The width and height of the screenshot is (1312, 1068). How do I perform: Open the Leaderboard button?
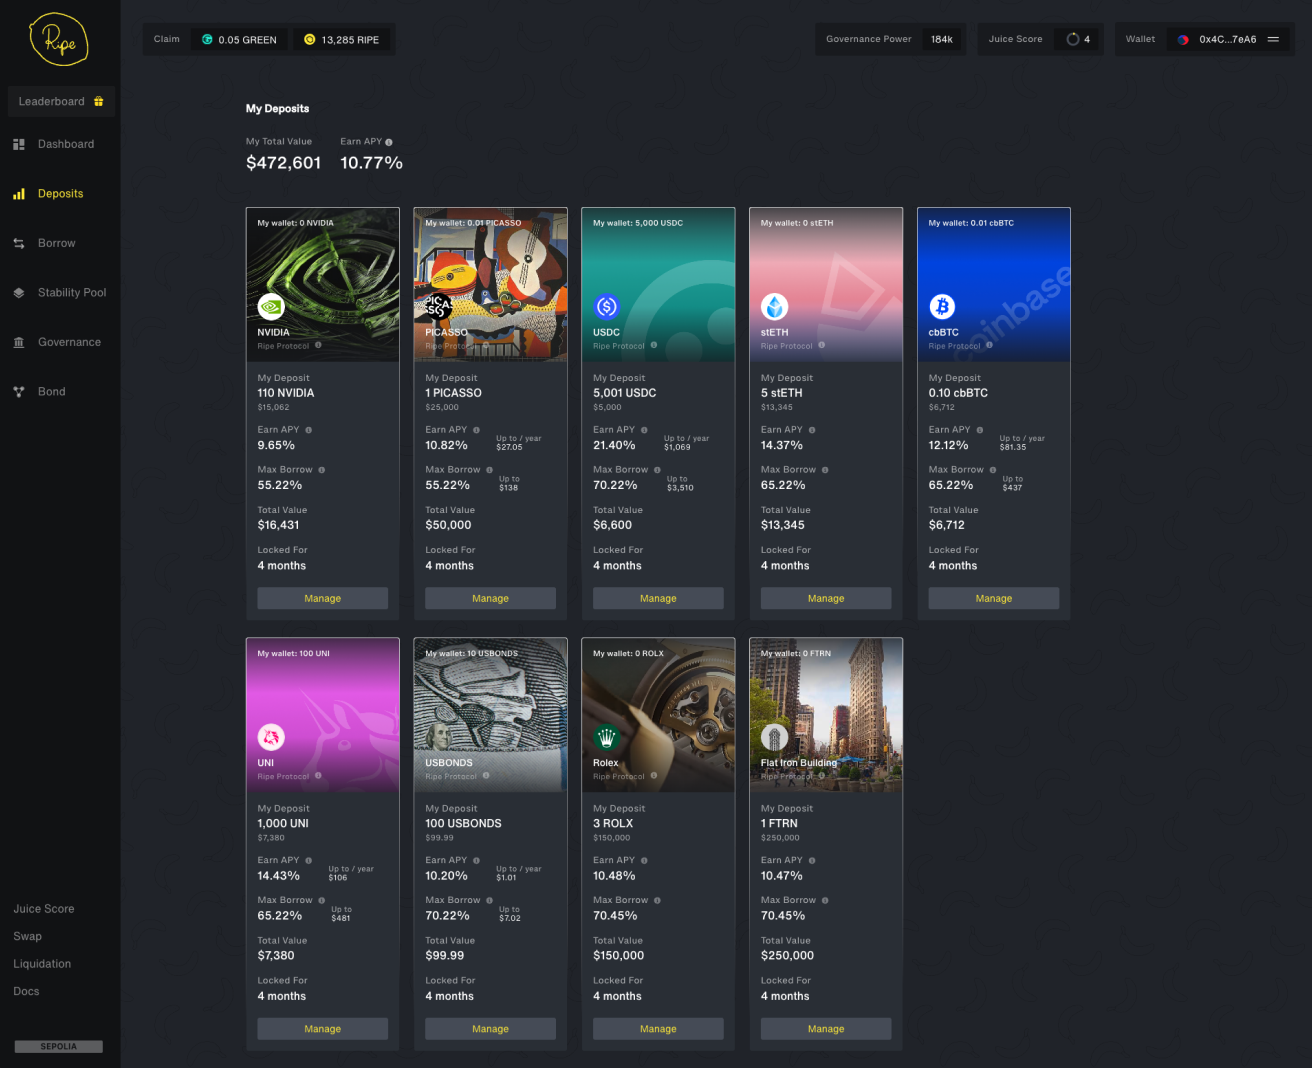(61, 101)
